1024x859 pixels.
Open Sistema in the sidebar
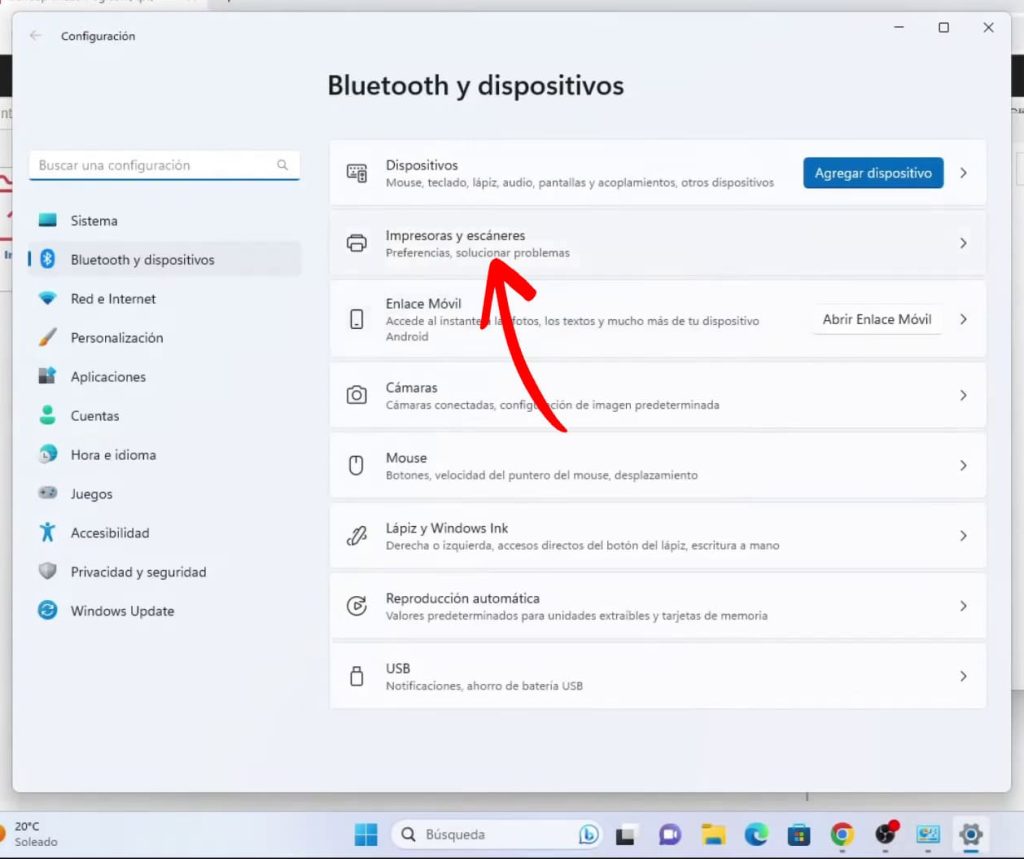coord(94,220)
